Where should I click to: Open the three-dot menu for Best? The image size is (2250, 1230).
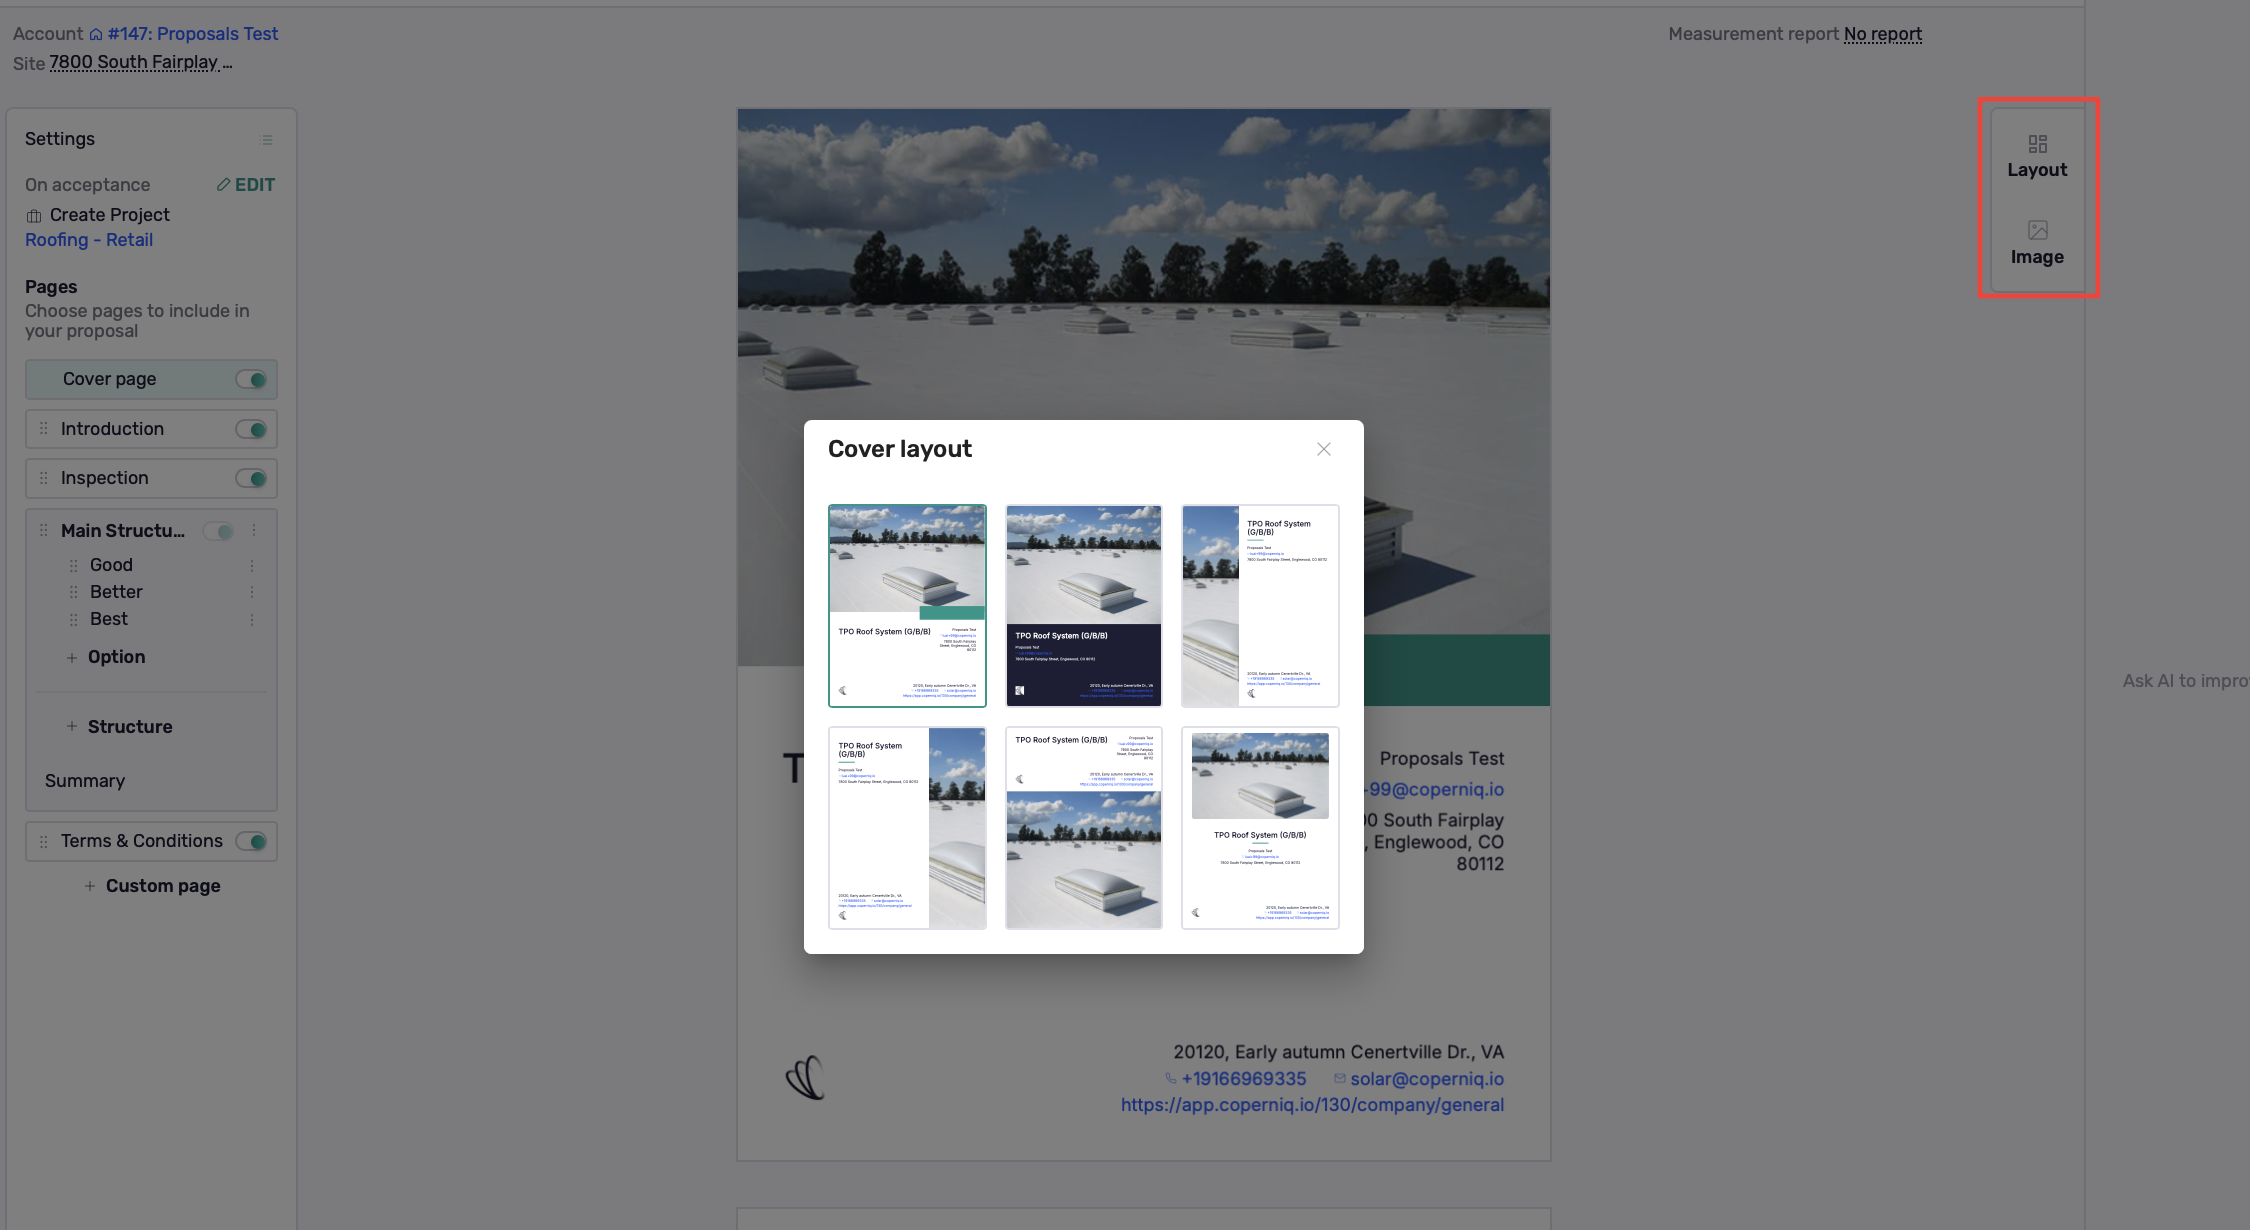pyautogui.click(x=252, y=620)
